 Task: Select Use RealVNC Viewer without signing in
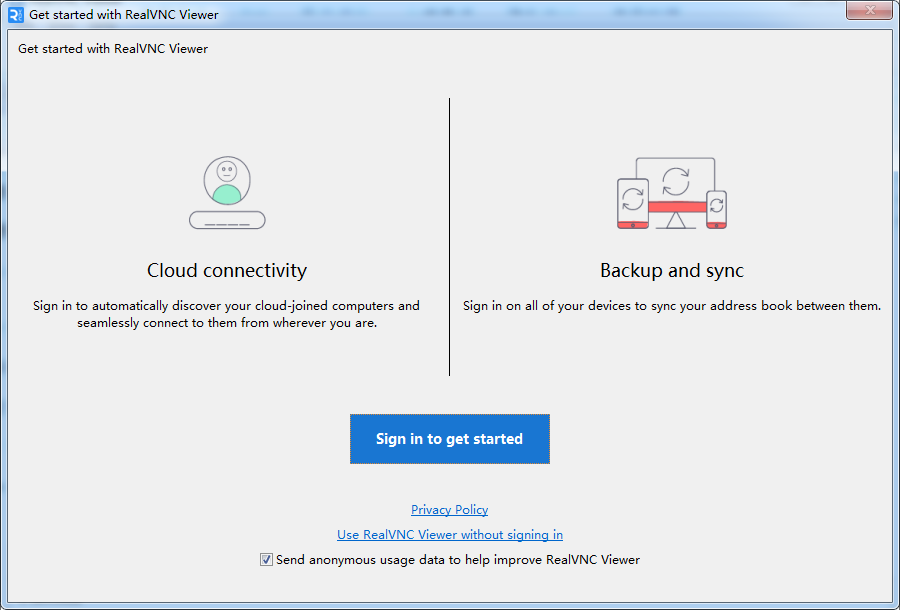(449, 534)
